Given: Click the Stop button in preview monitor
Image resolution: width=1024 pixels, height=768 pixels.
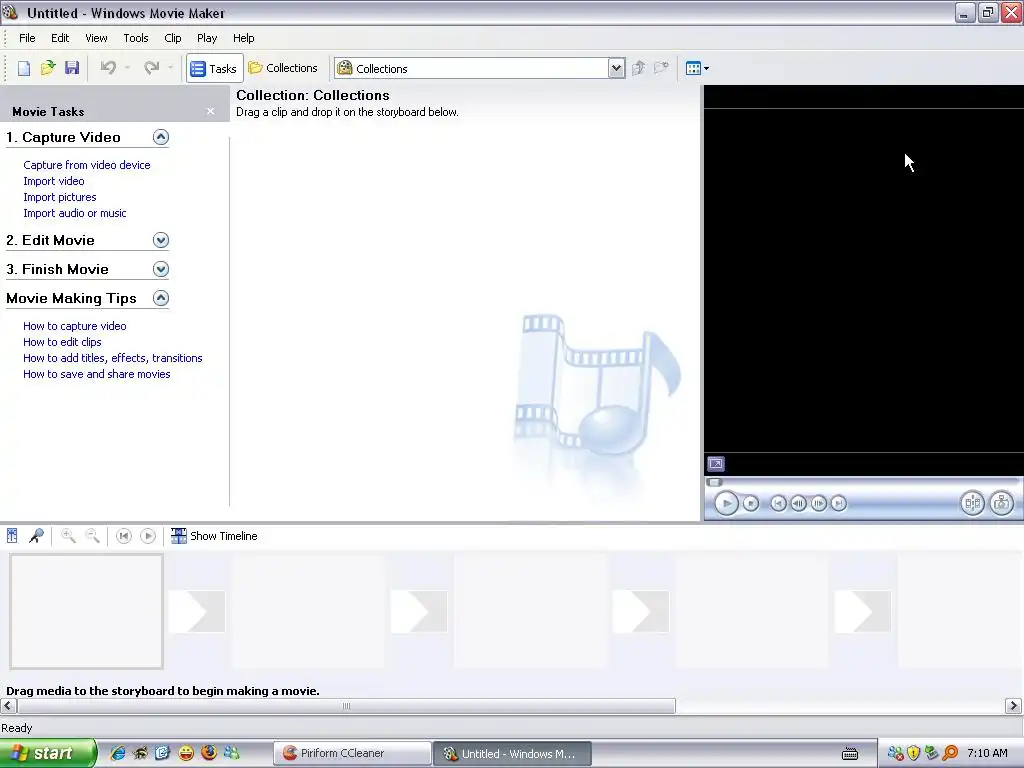Looking at the screenshot, I should click(751, 504).
